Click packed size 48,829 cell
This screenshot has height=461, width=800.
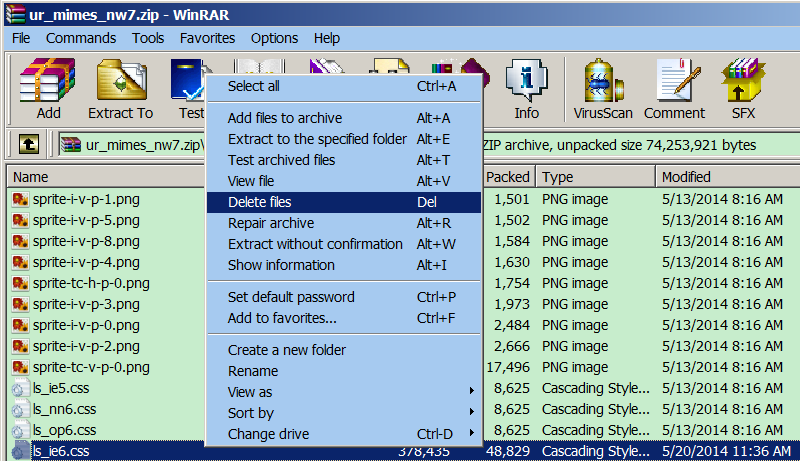point(508,451)
